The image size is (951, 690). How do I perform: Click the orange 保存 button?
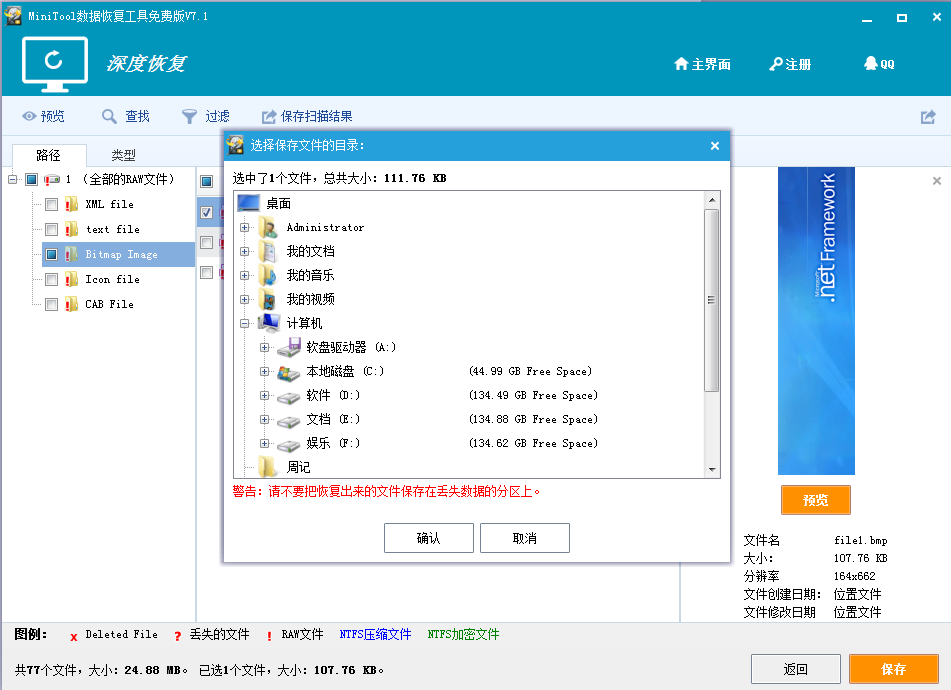coord(894,669)
